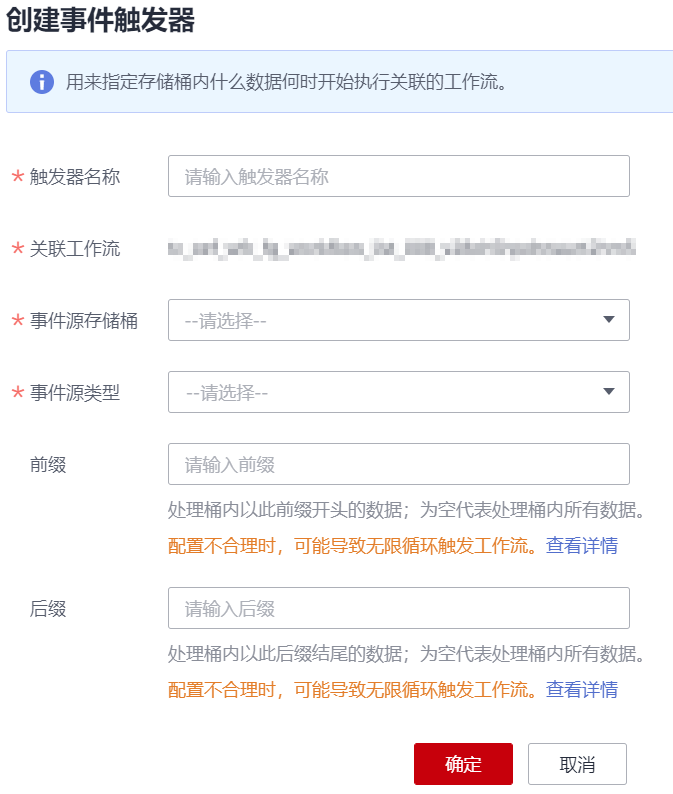Click the 关联工作流 field label
This screenshot has width=673, height=794.
tap(75, 249)
